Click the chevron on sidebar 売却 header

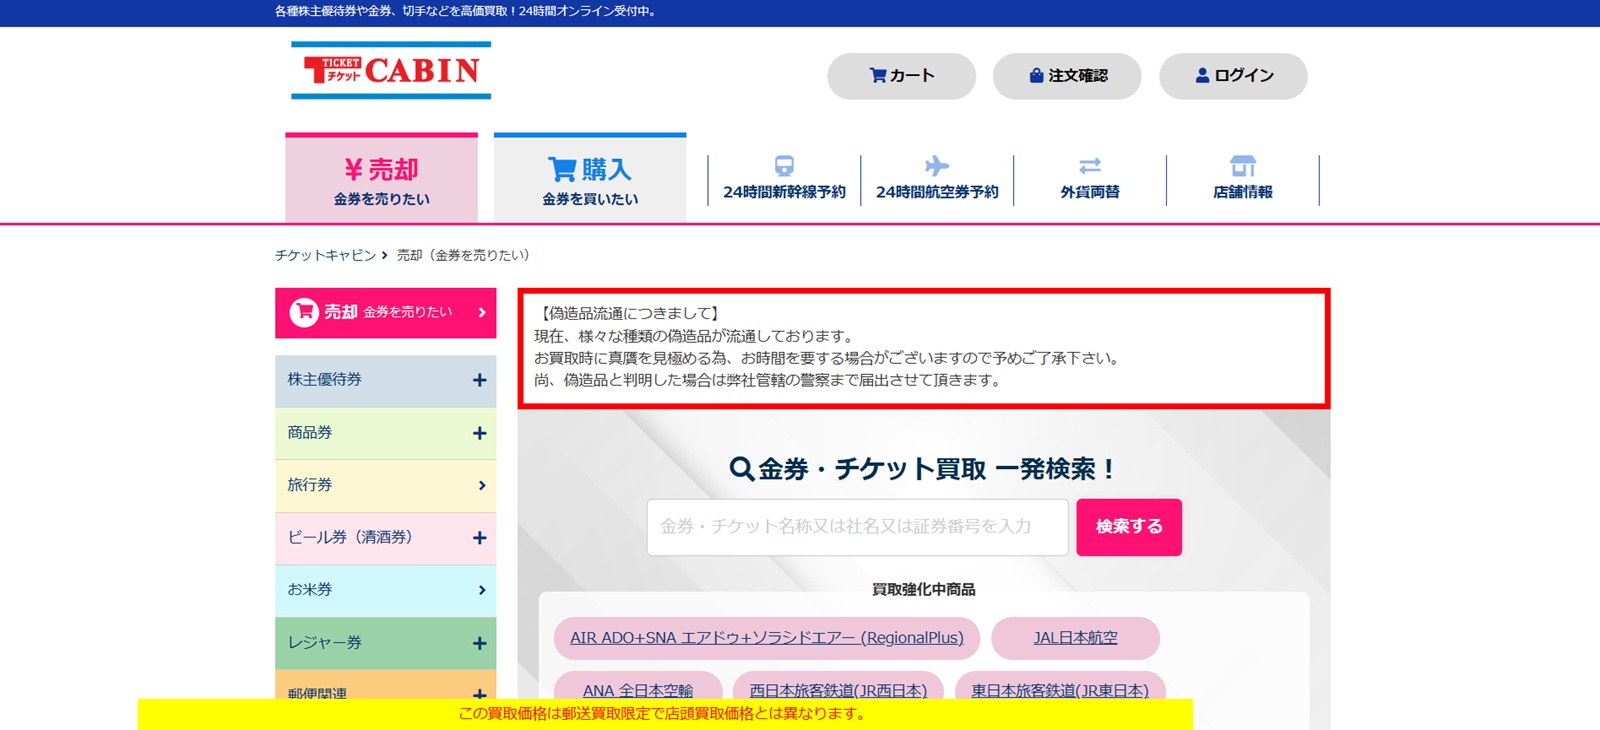[x=482, y=313]
